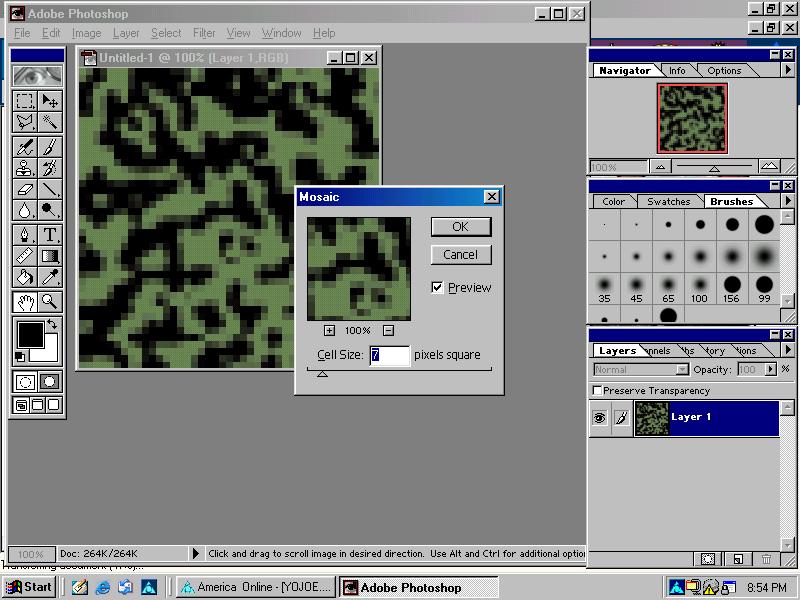Enable Preserve Transparency in the Layers palette
The width and height of the screenshot is (800, 600).
click(x=597, y=390)
